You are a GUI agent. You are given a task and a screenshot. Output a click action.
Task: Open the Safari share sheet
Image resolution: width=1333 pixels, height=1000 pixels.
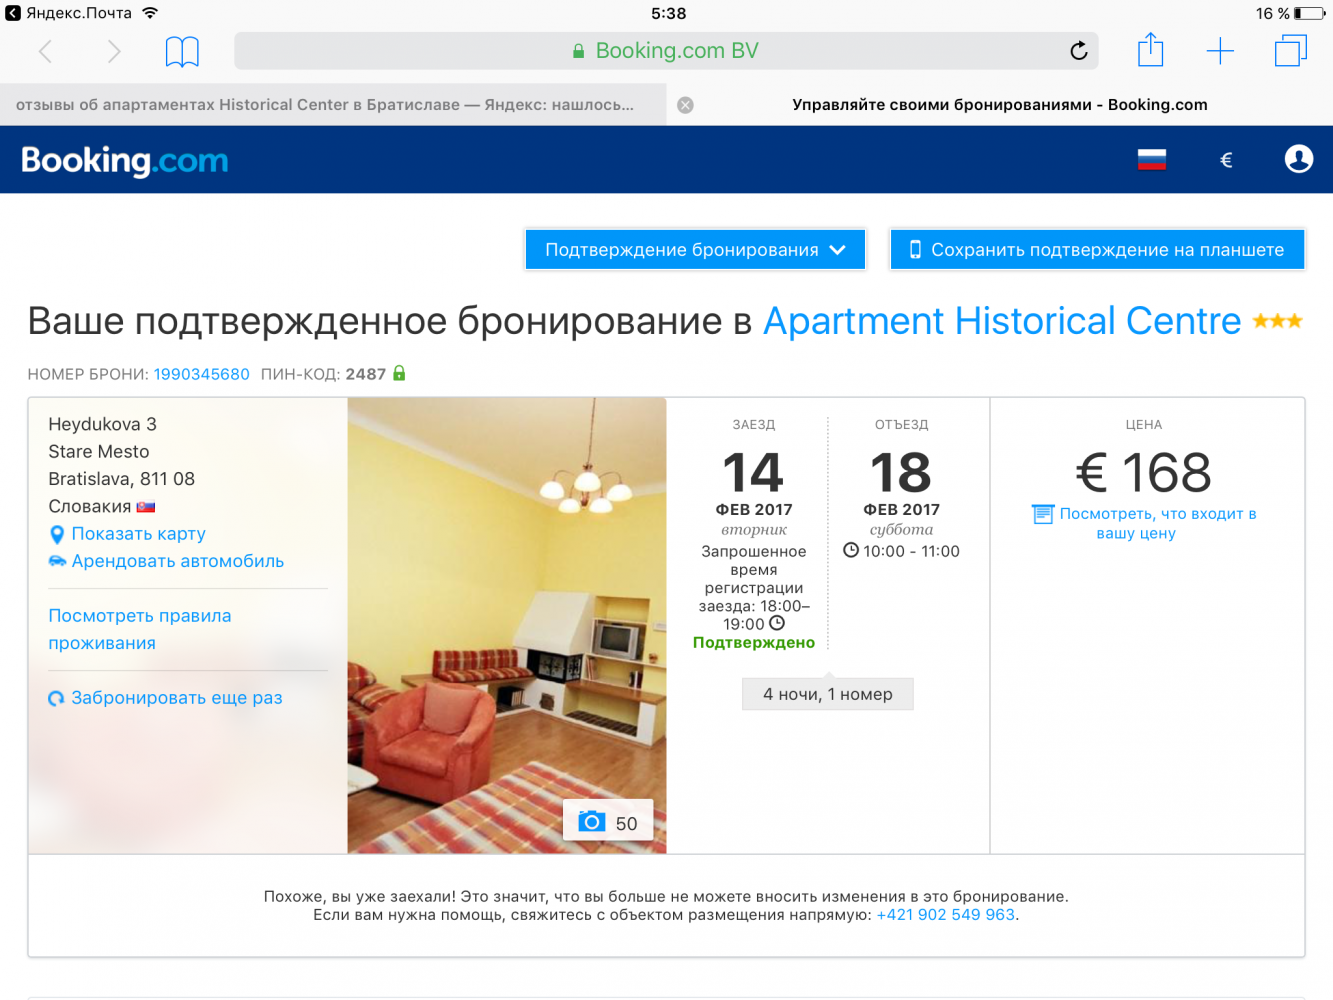click(x=1150, y=50)
